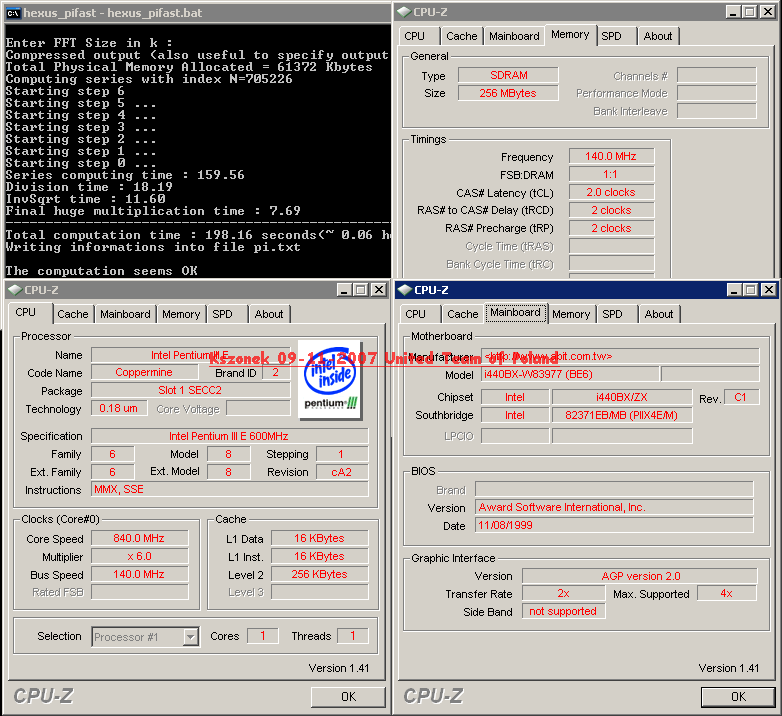Viewport: 782px width, 716px height.
Task: Click the memory Type field showing SDRAM
Action: 508,75
